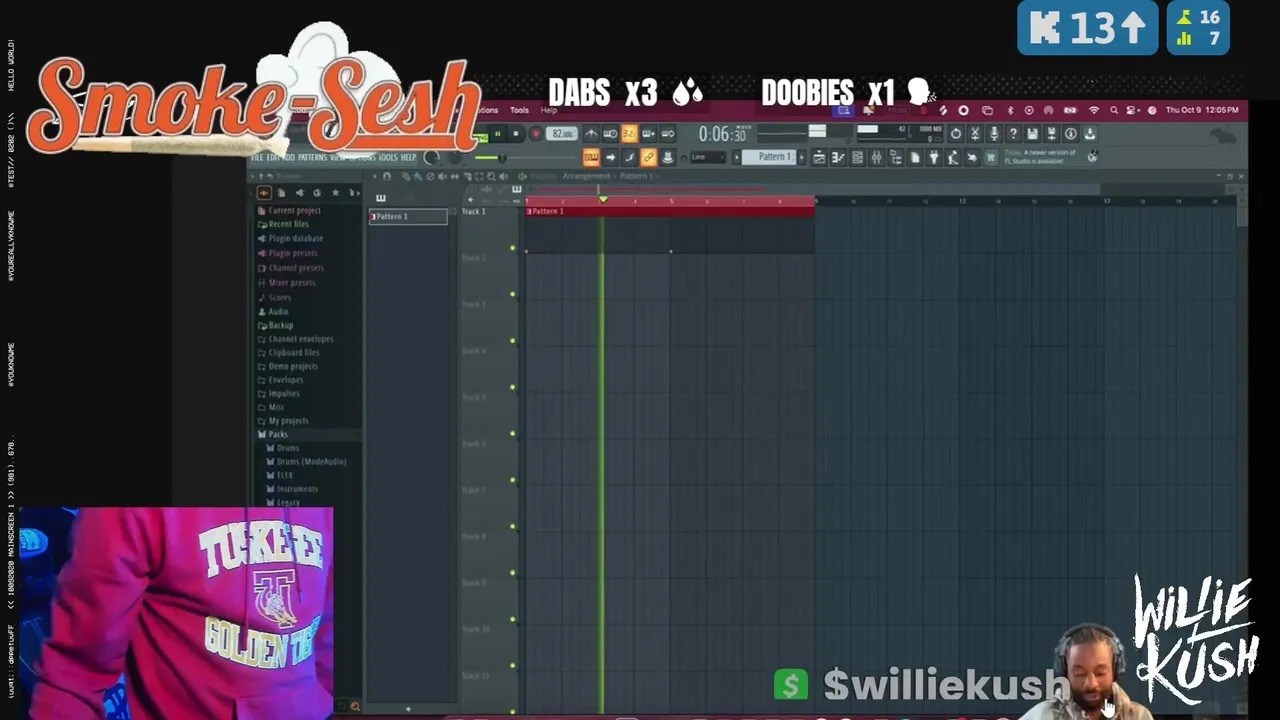Click the circular arrow icon in top toolbar

tap(956, 133)
